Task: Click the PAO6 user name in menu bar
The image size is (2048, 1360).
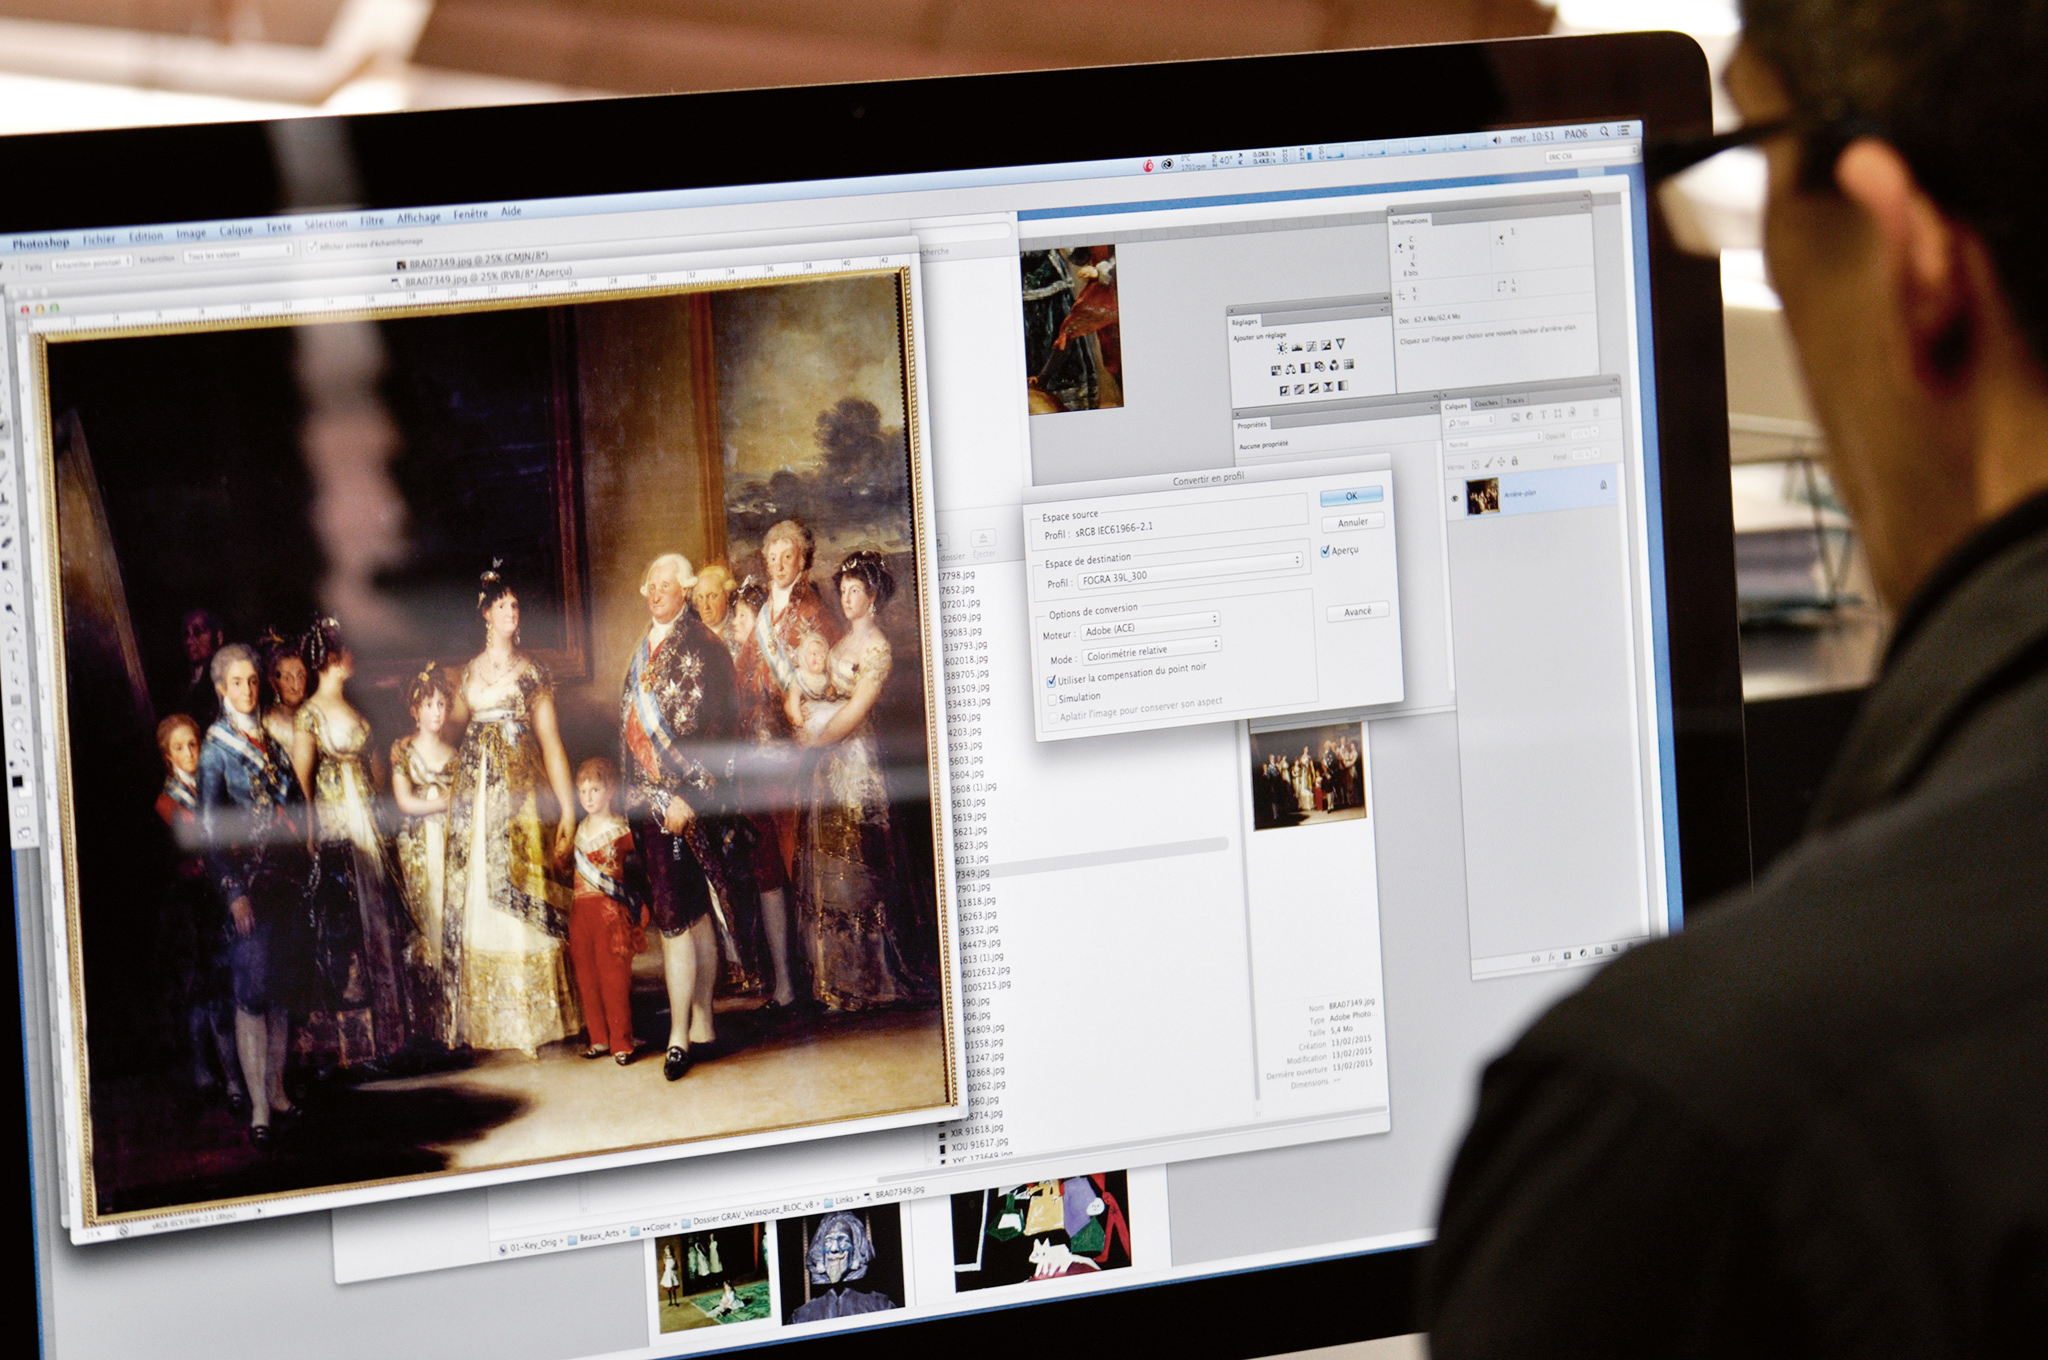Action: tap(1576, 134)
